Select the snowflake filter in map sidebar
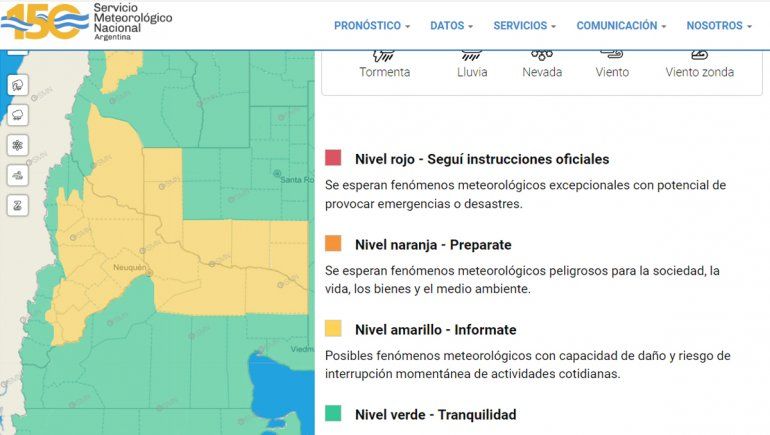The width and height of the screenshot is (770, 435). point(18,145)
